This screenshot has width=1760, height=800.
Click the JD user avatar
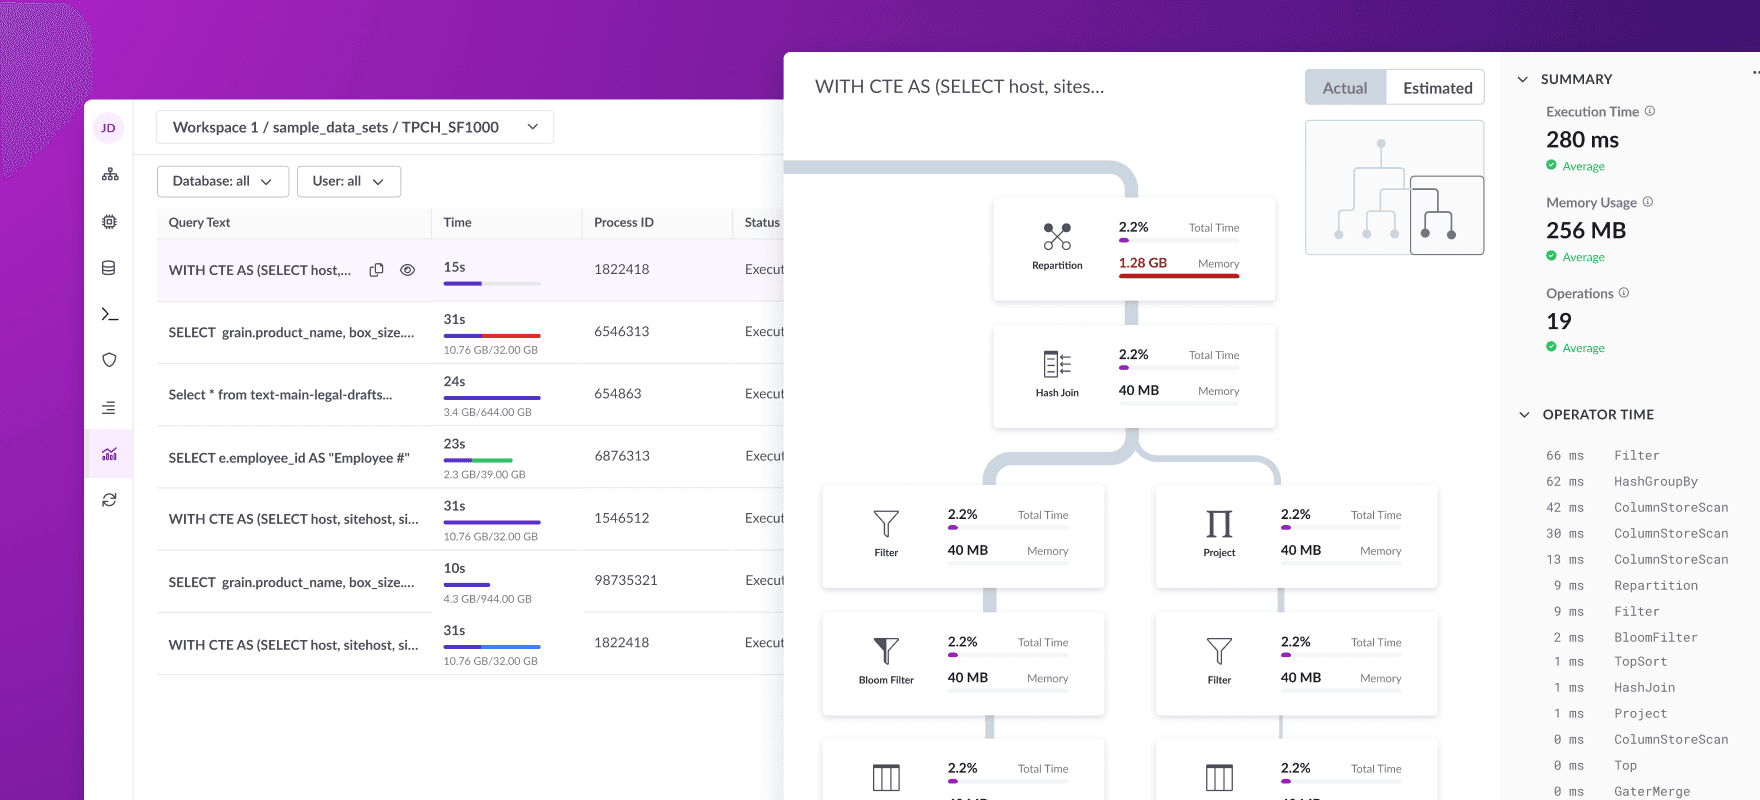108,128
